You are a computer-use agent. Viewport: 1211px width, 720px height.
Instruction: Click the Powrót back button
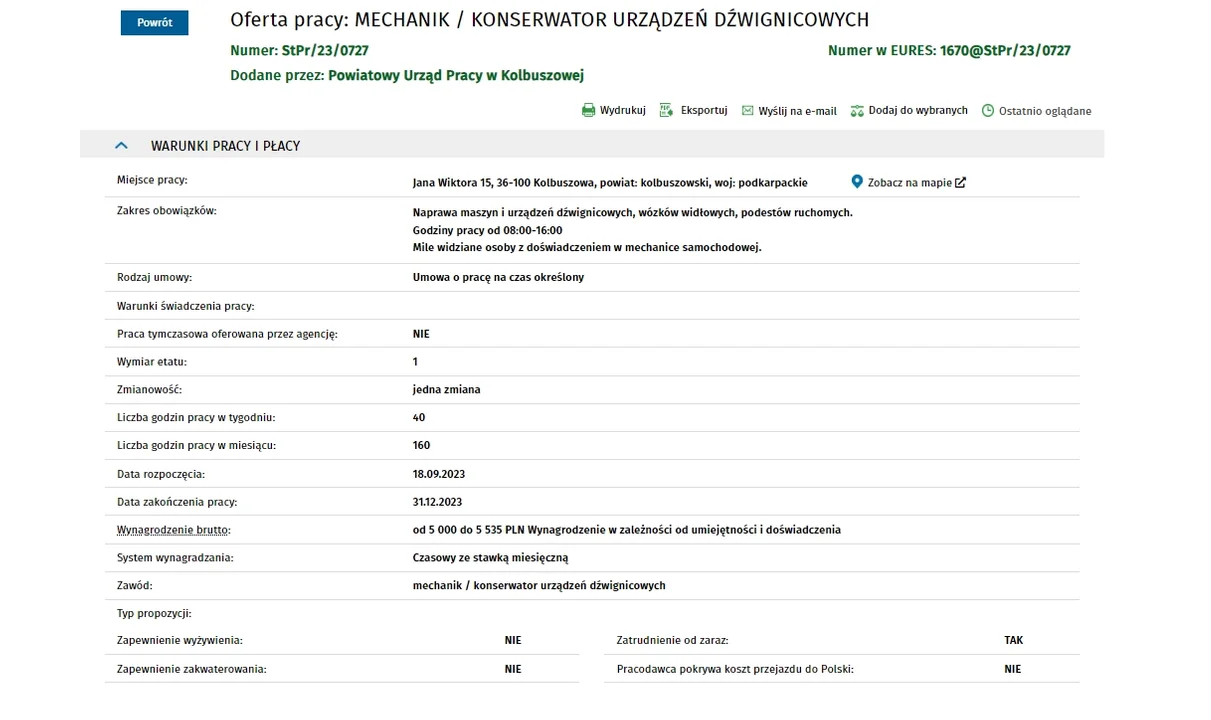pyautogui.click(x=154, y=23)
